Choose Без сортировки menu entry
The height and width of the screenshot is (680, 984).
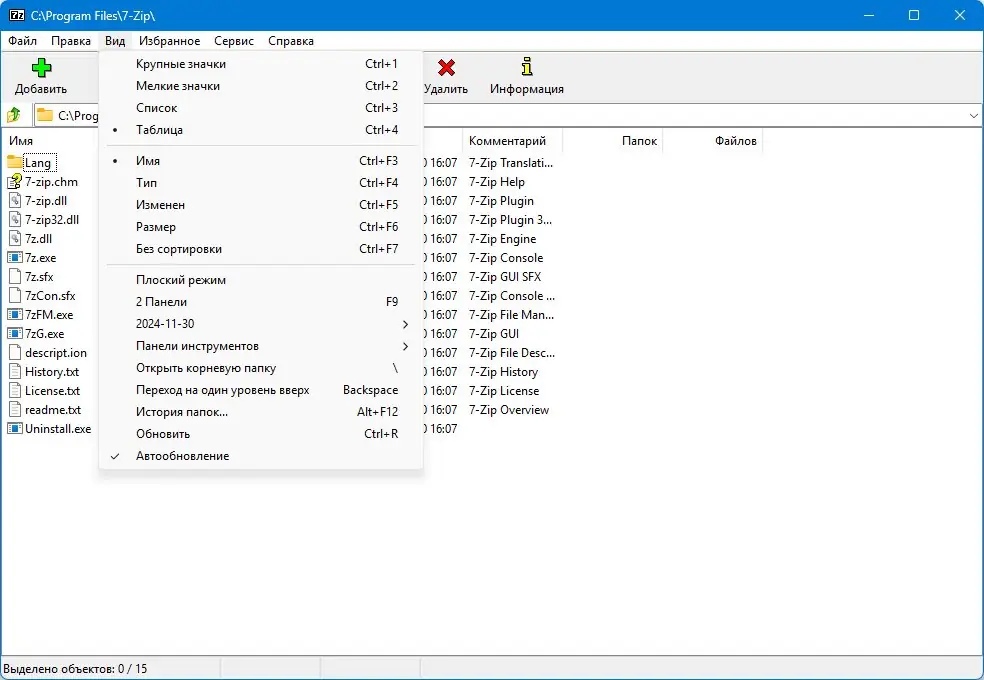[x=260, y=249]
